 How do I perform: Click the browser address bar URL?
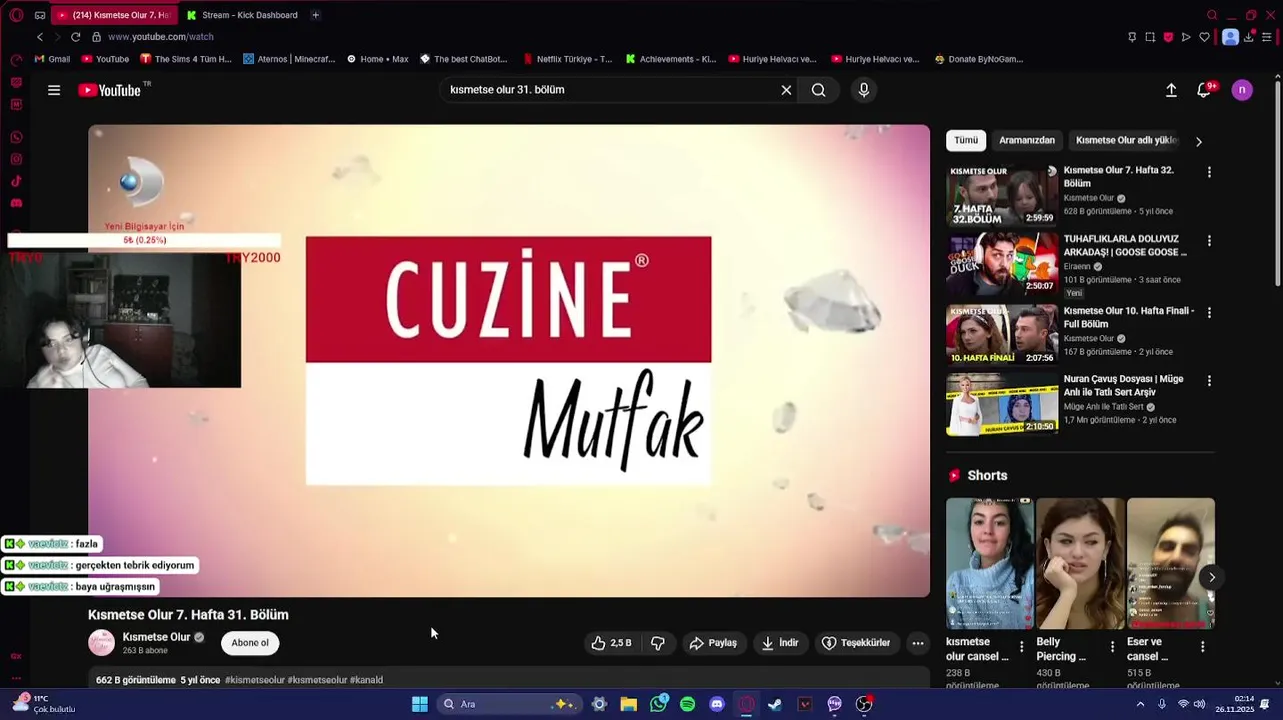161,37
